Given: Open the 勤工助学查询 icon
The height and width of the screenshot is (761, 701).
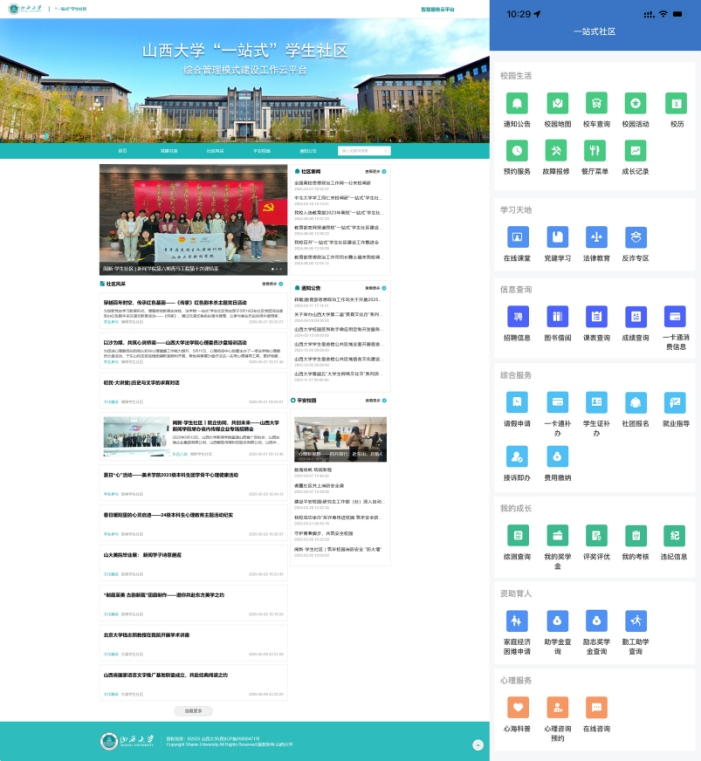Looking at the screenshot, I should coord(635,621).
